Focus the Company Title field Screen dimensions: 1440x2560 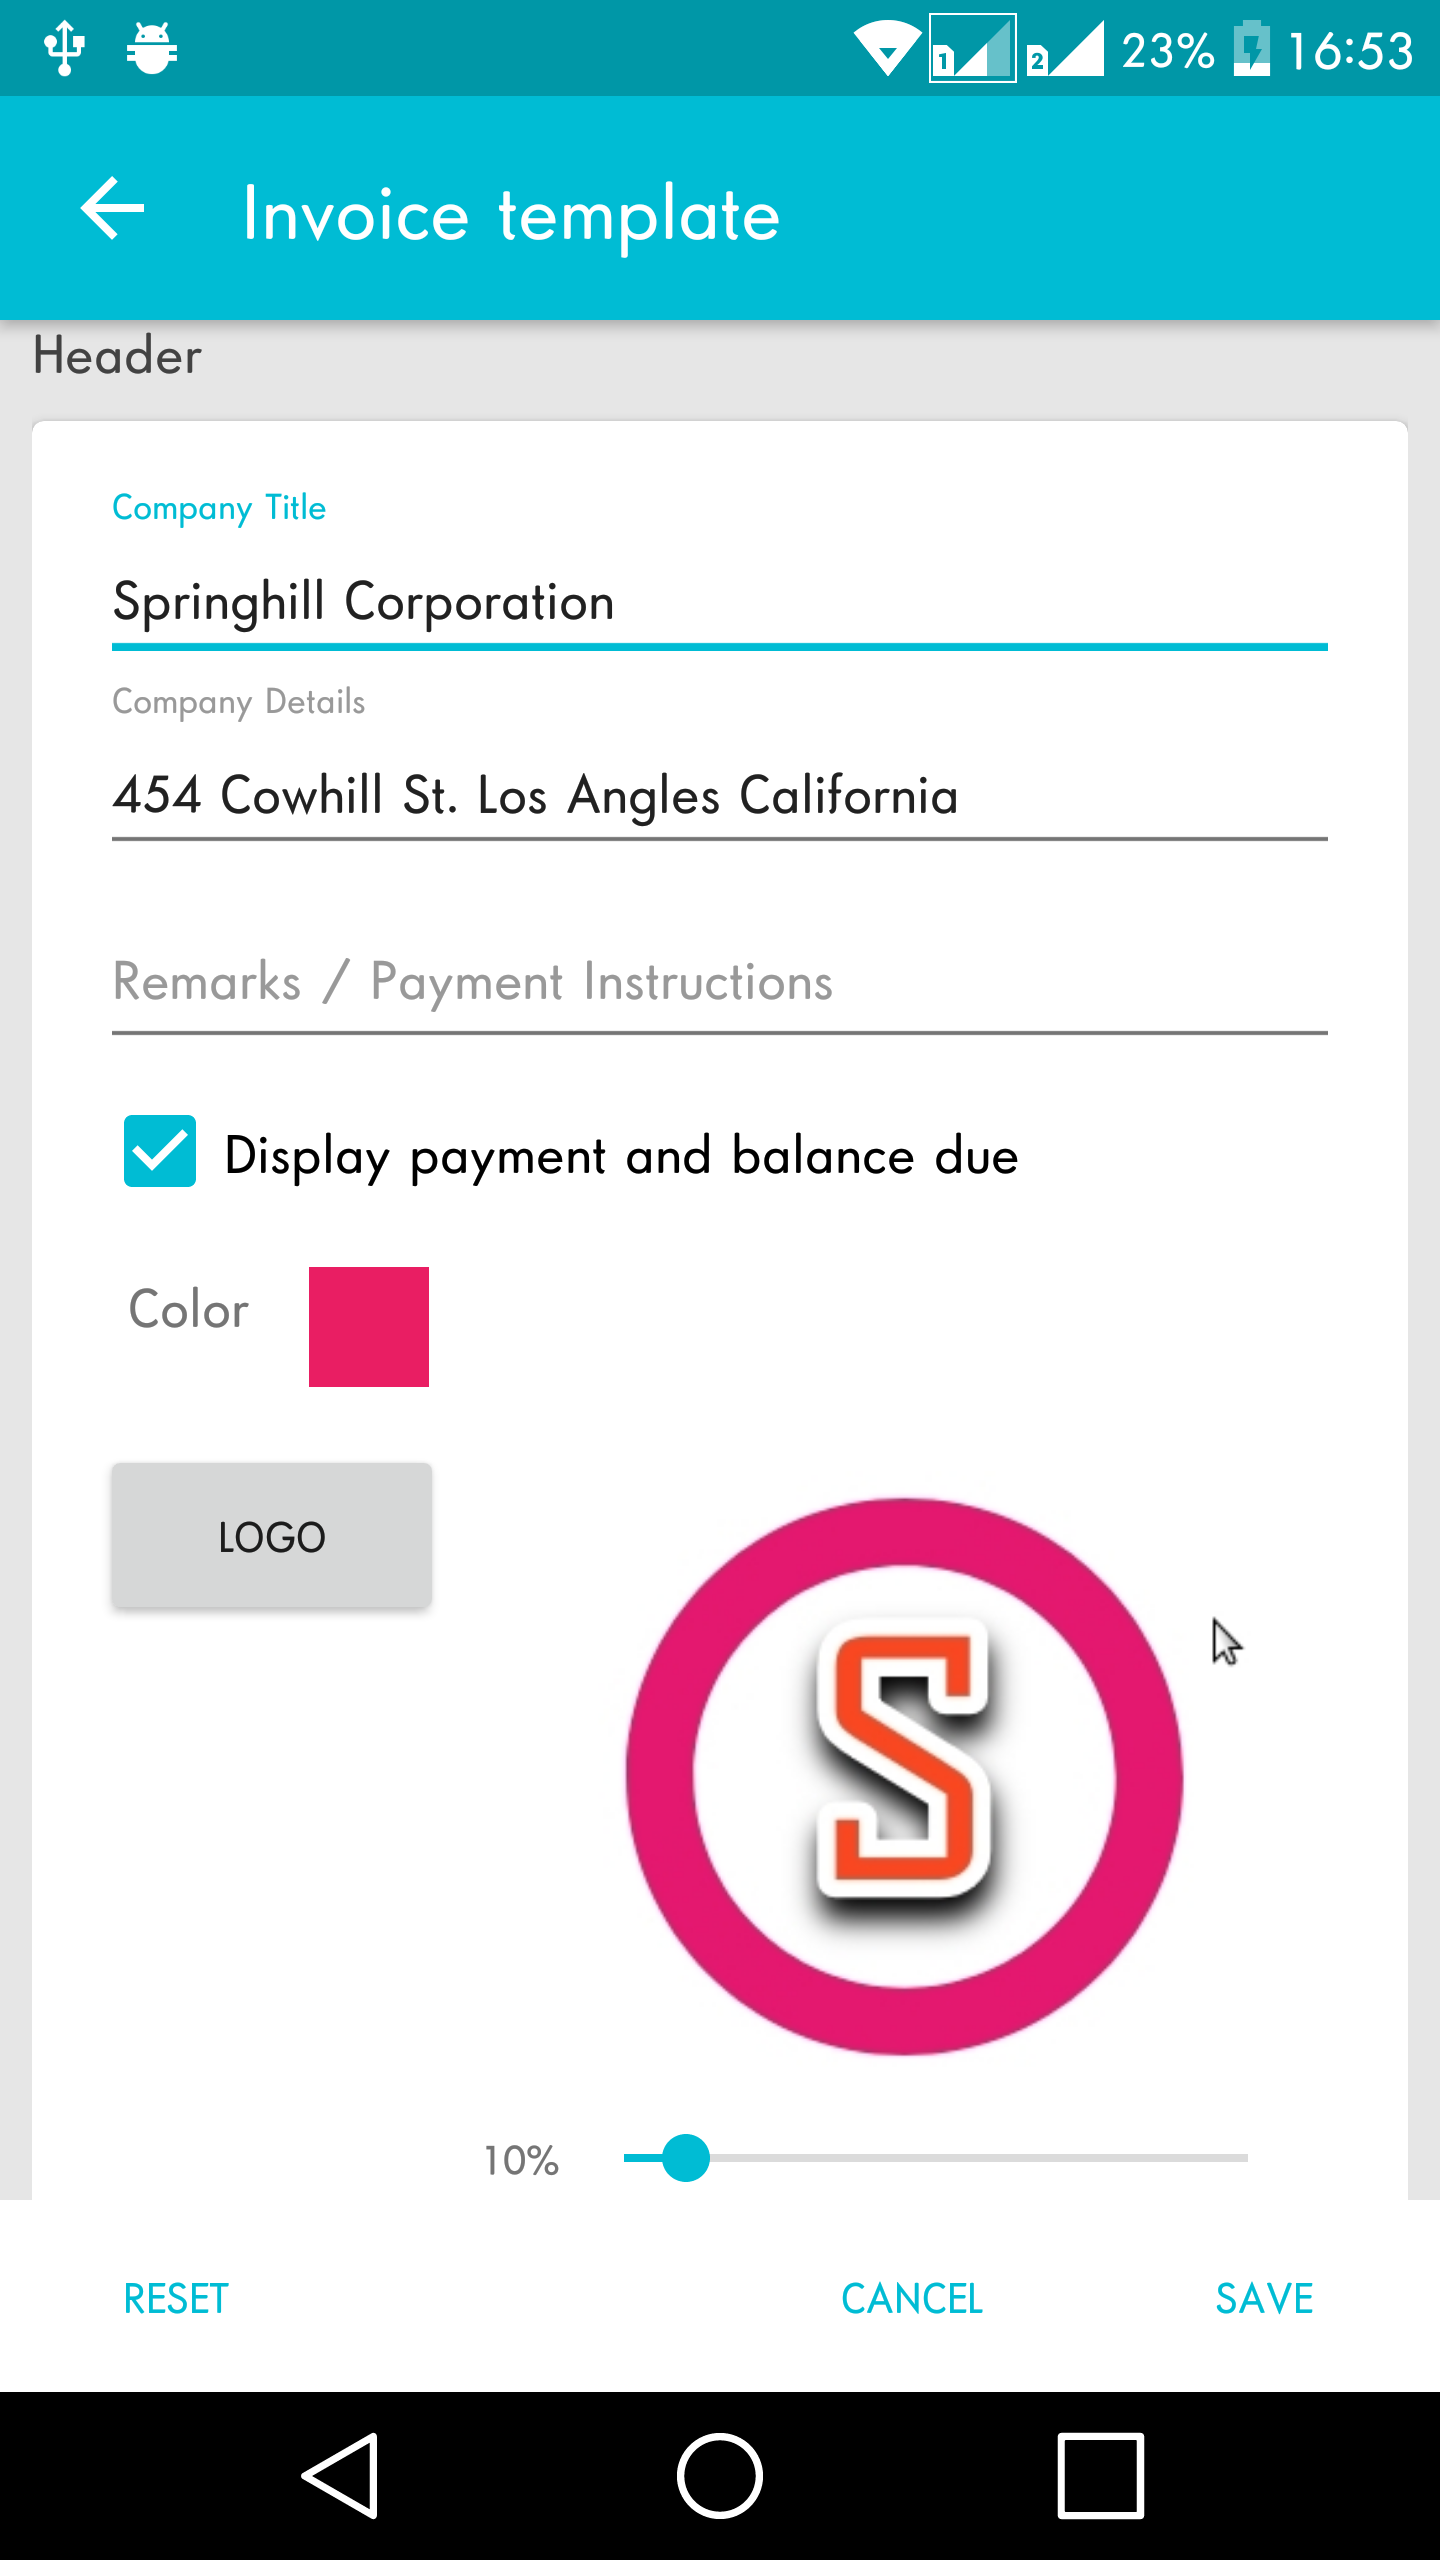pos(720,602)
